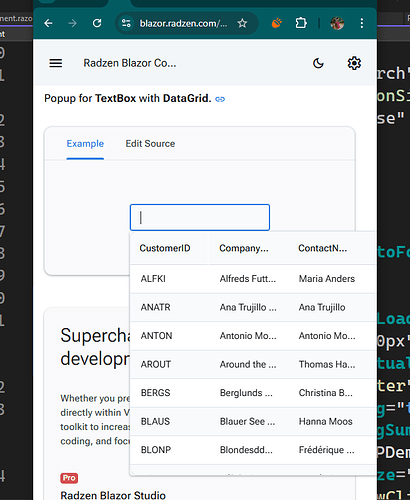Bookmark this page with the star
The height and width of the screenshot is (500, 410).
(x=242, y=23)
